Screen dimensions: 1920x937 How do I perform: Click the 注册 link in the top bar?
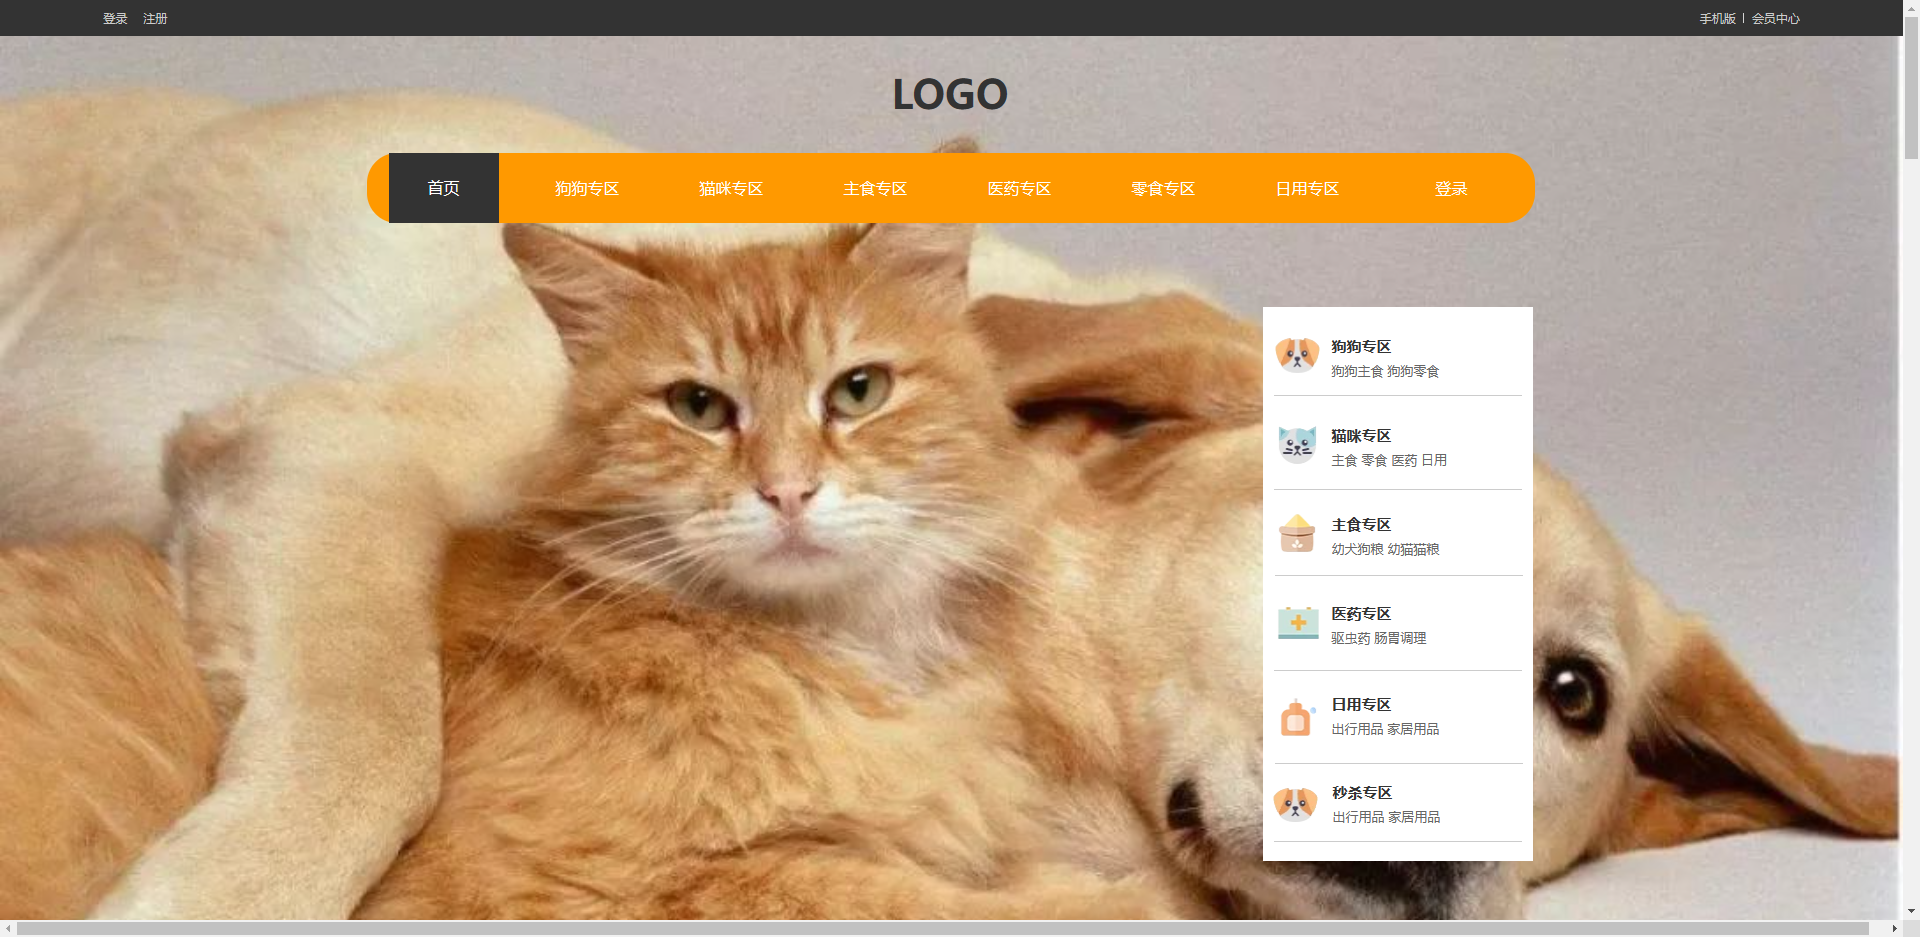pyautogui.click(x=155, y=19)
